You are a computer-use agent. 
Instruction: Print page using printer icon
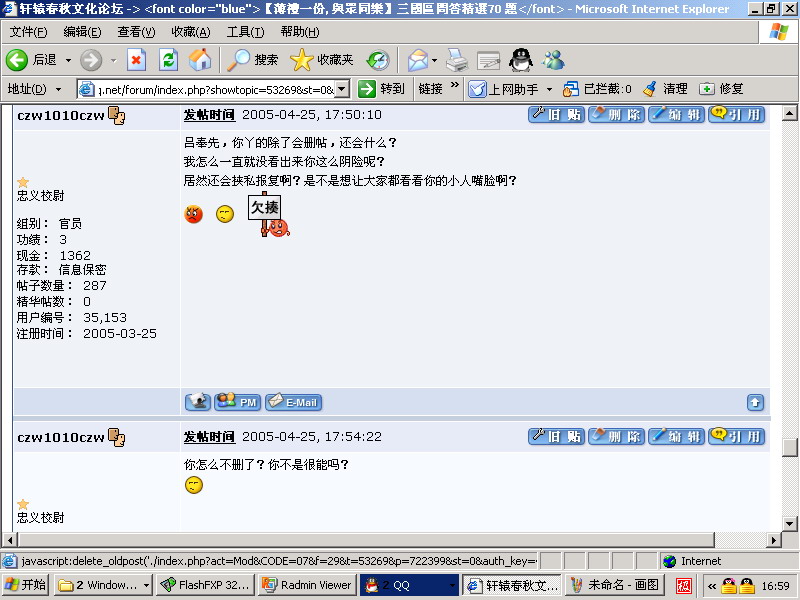click(457, 60)
